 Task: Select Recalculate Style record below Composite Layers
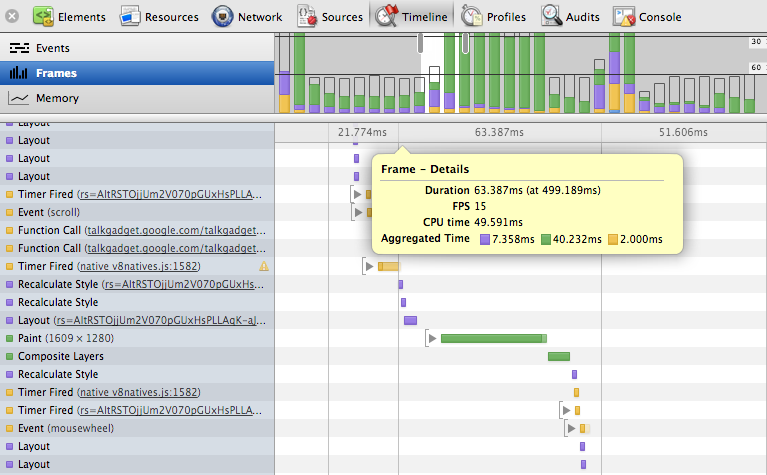click(137, 374)
